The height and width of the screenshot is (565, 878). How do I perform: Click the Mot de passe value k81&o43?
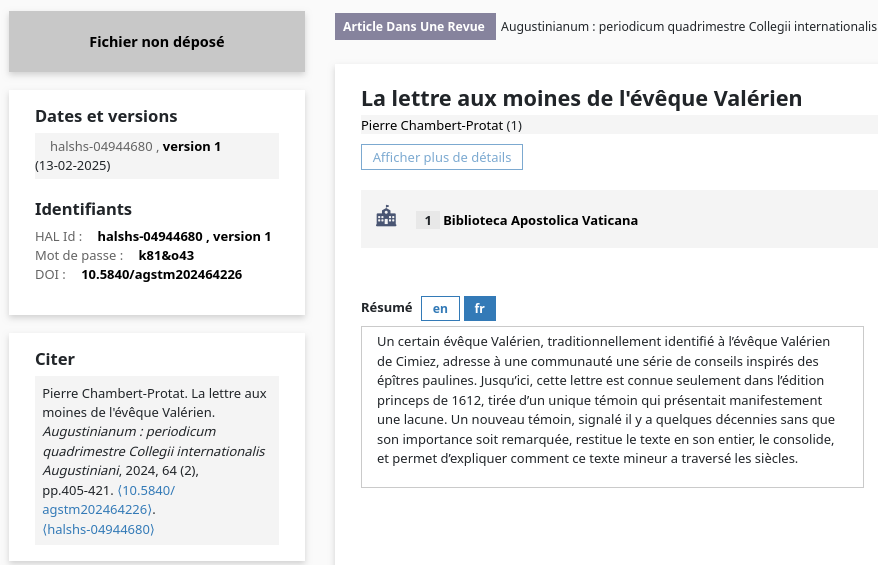[166, 255]
